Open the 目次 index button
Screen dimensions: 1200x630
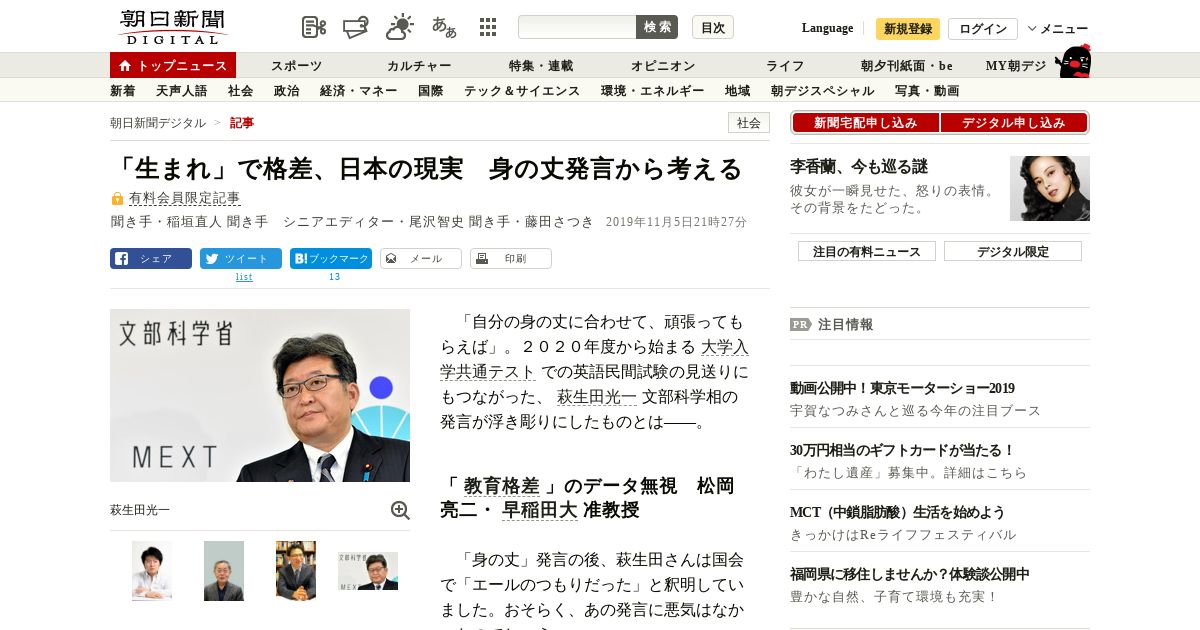coord(713,27)
